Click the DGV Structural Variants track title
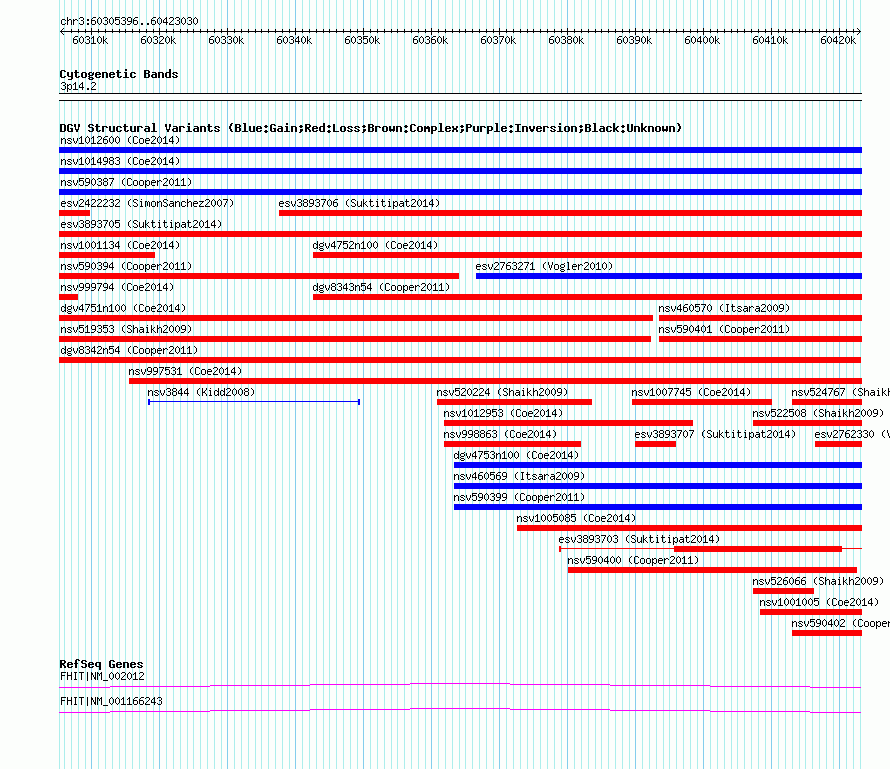Screen dimensions: 890x769 (371, 128)
